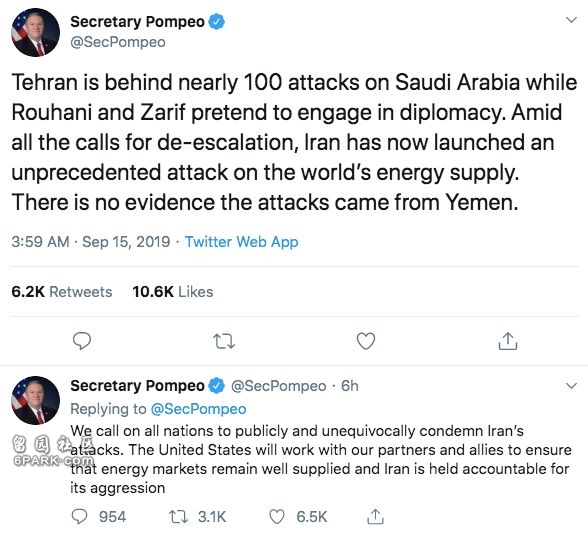Image resolution: width=588 pixels, height=533 pixels.
Task: Retweet the main tweet about Tehran attacks
Action: click(x=224, y=341)
